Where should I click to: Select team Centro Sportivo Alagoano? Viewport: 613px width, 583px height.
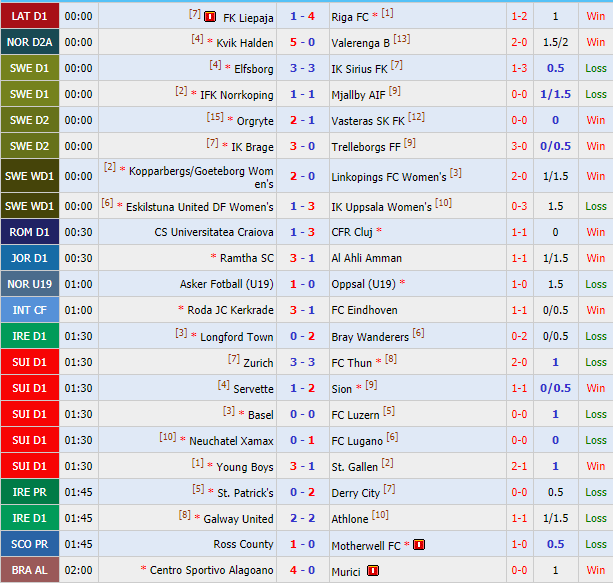point(212,570)
